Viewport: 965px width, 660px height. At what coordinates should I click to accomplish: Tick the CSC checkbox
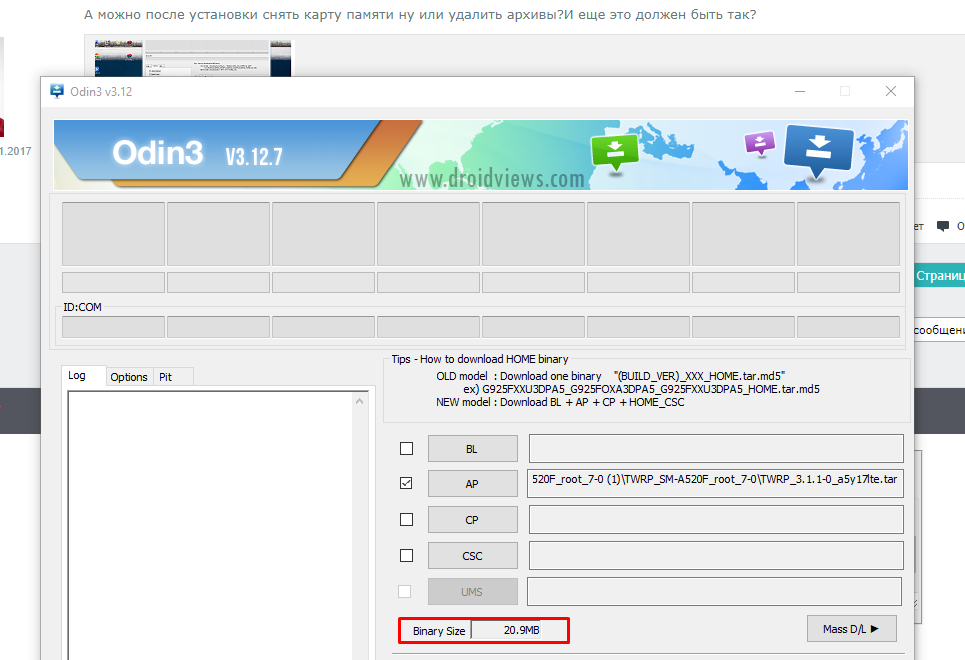pos(406,555)
